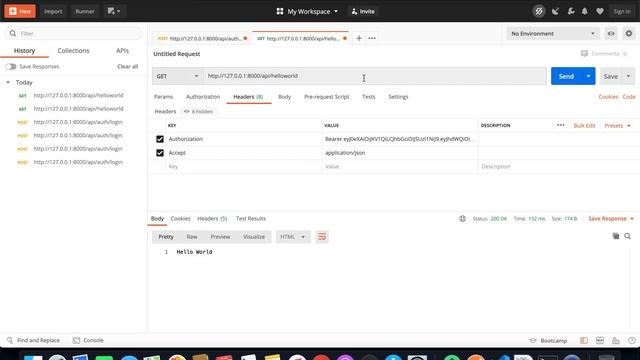Click the network globe icon in response
640x360 pixels.
click(462, 219)
